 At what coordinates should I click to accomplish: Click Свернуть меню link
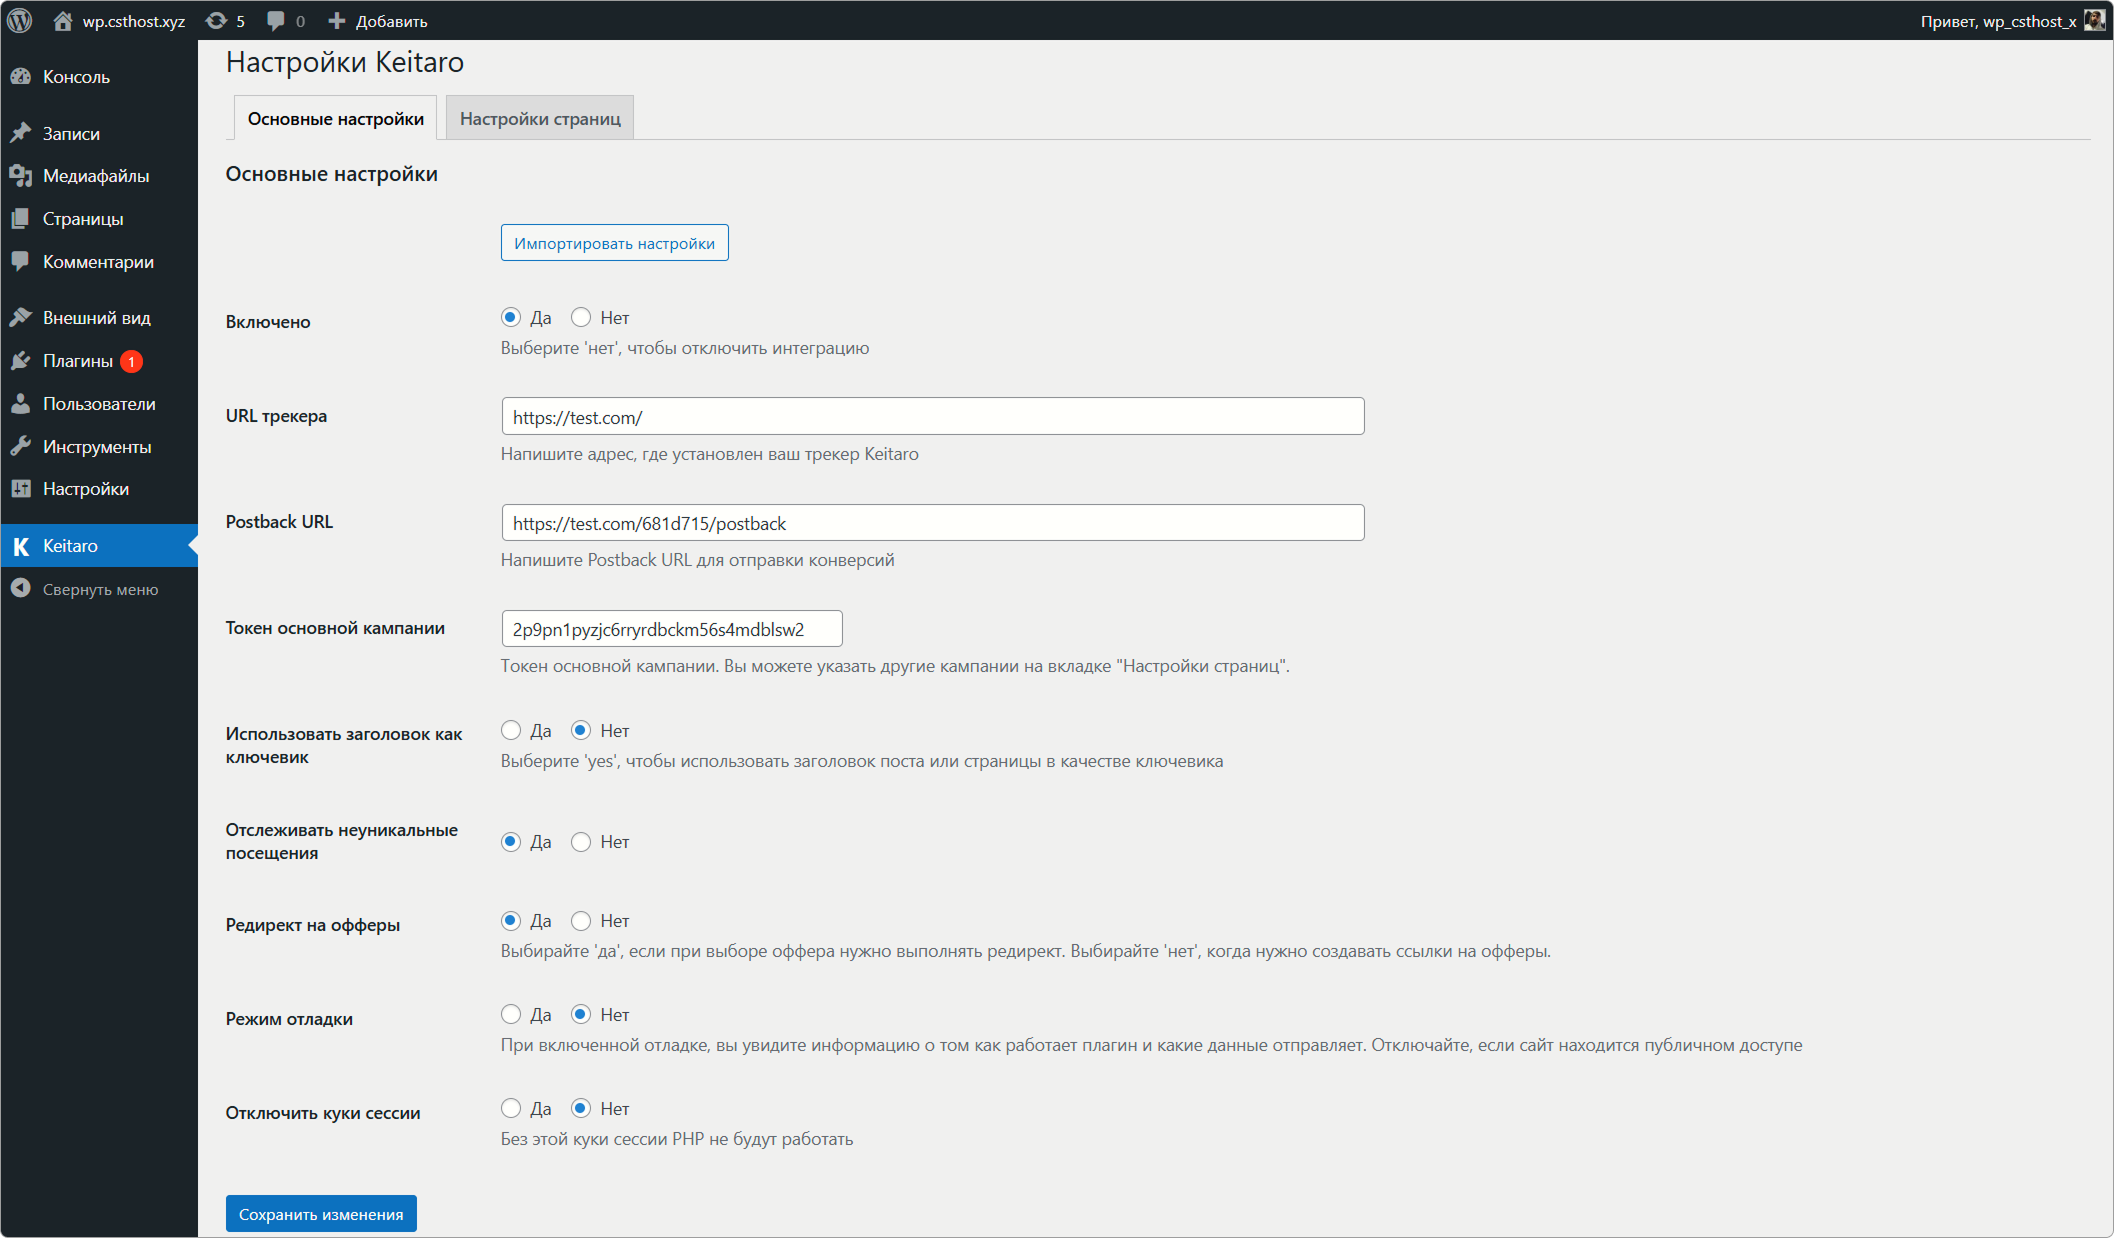click(x=100, y=590)
